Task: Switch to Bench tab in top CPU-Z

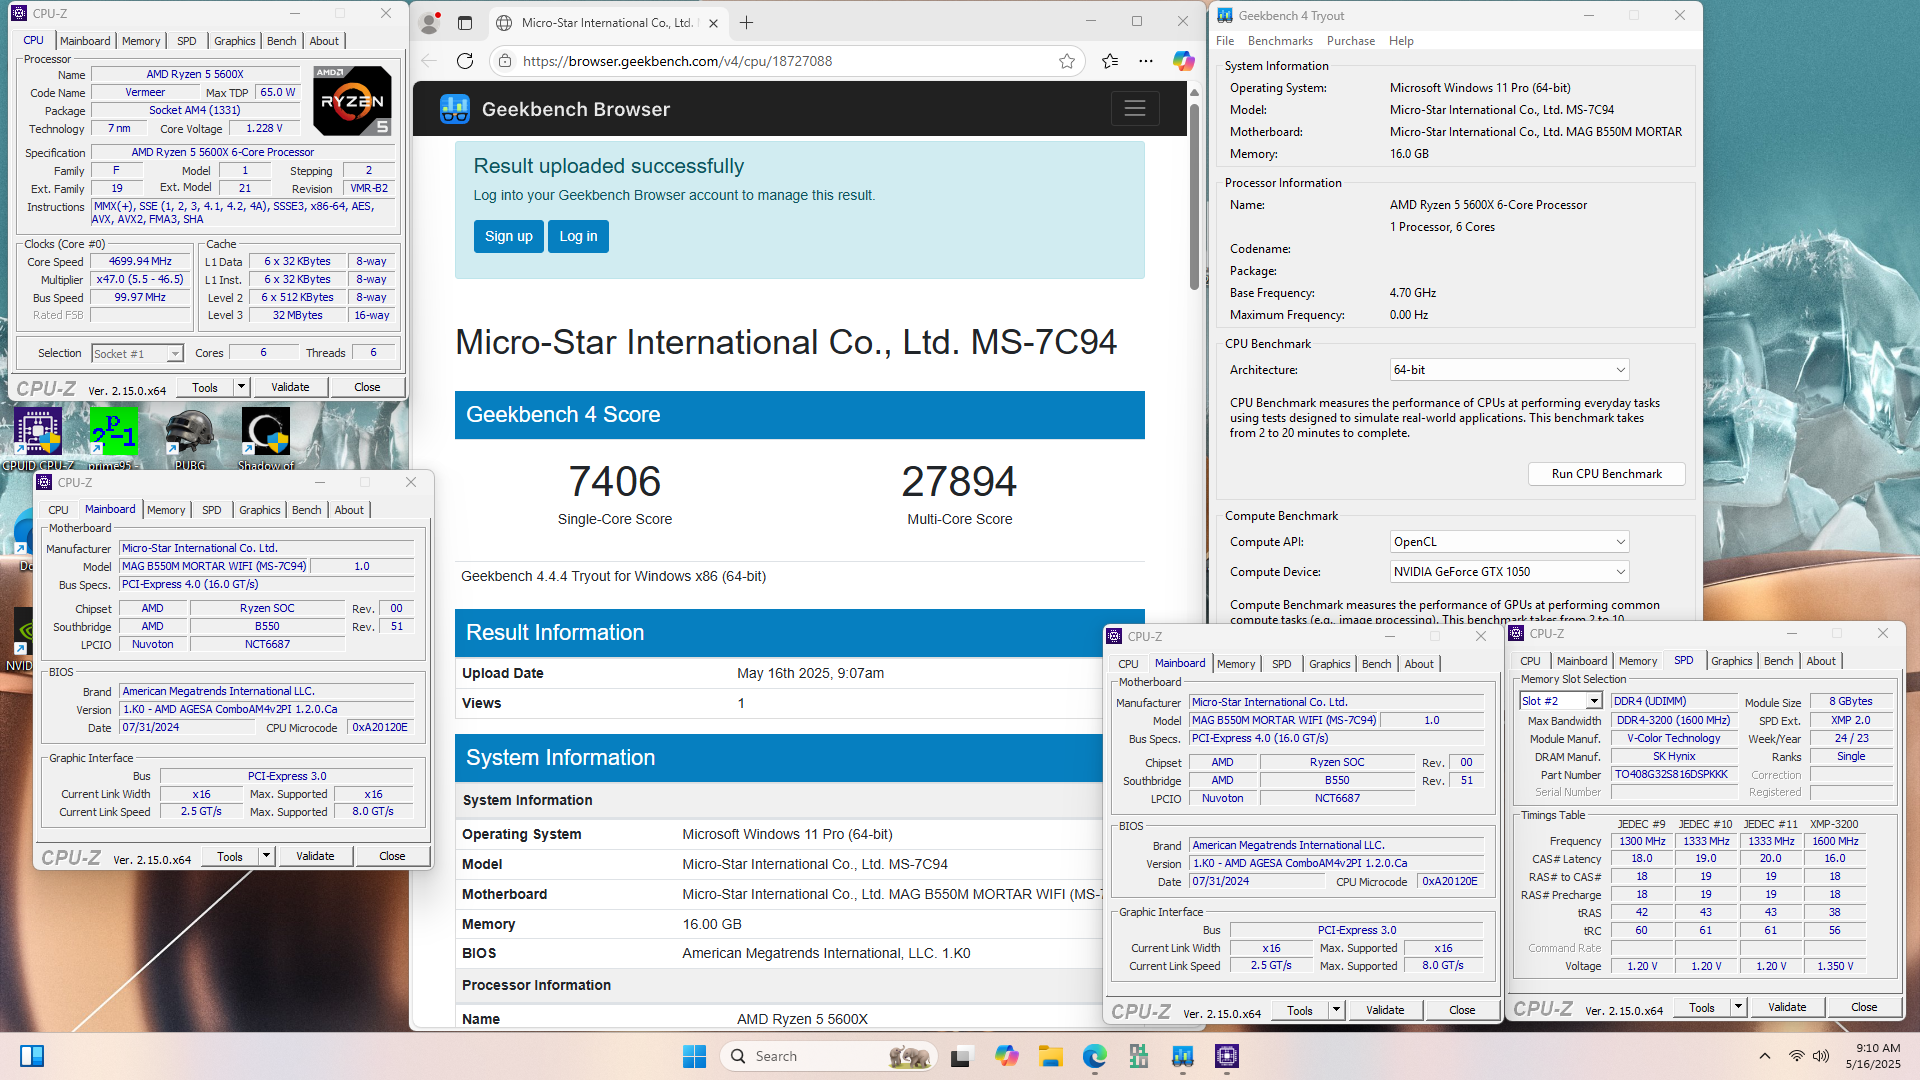Action: [282, 41]
